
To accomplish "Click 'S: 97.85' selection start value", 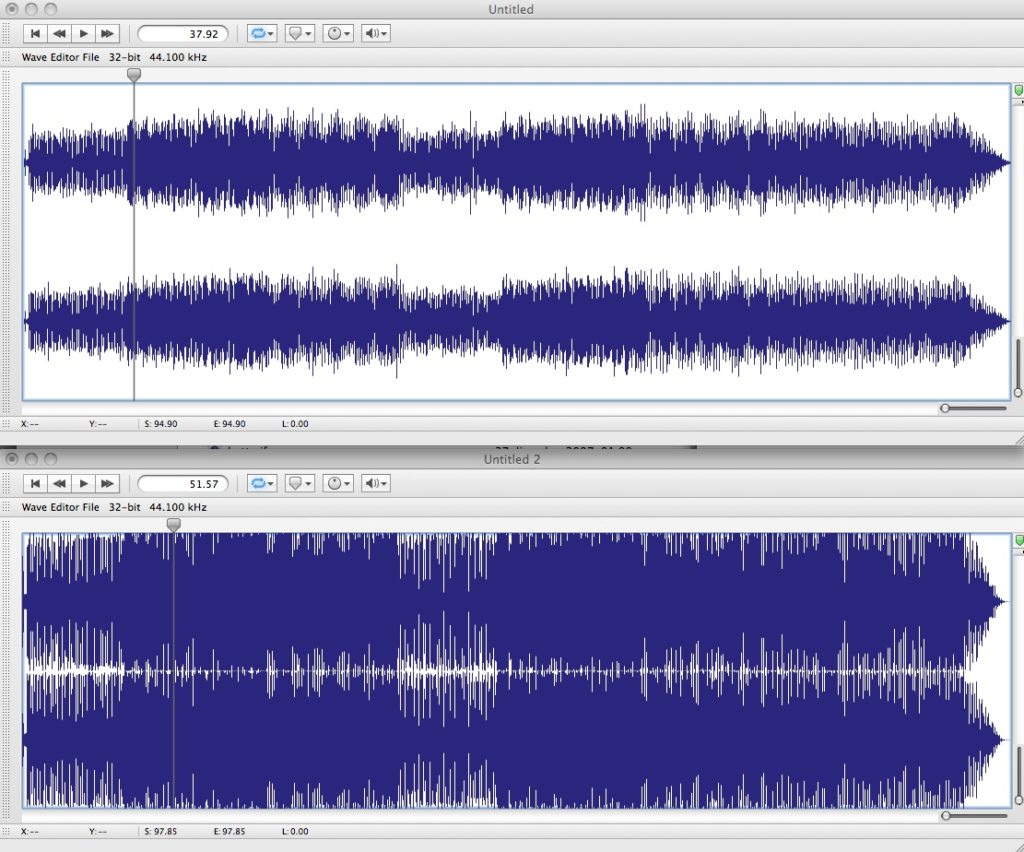I will coord(161,831).
